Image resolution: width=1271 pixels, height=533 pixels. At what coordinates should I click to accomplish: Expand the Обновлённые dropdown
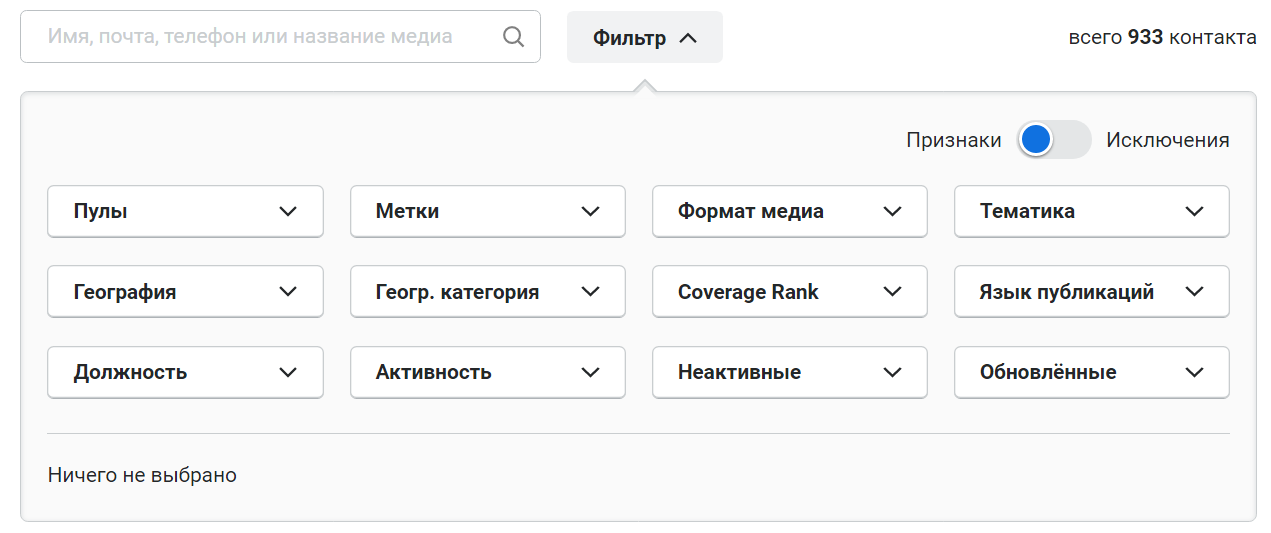coord(1091,372)
